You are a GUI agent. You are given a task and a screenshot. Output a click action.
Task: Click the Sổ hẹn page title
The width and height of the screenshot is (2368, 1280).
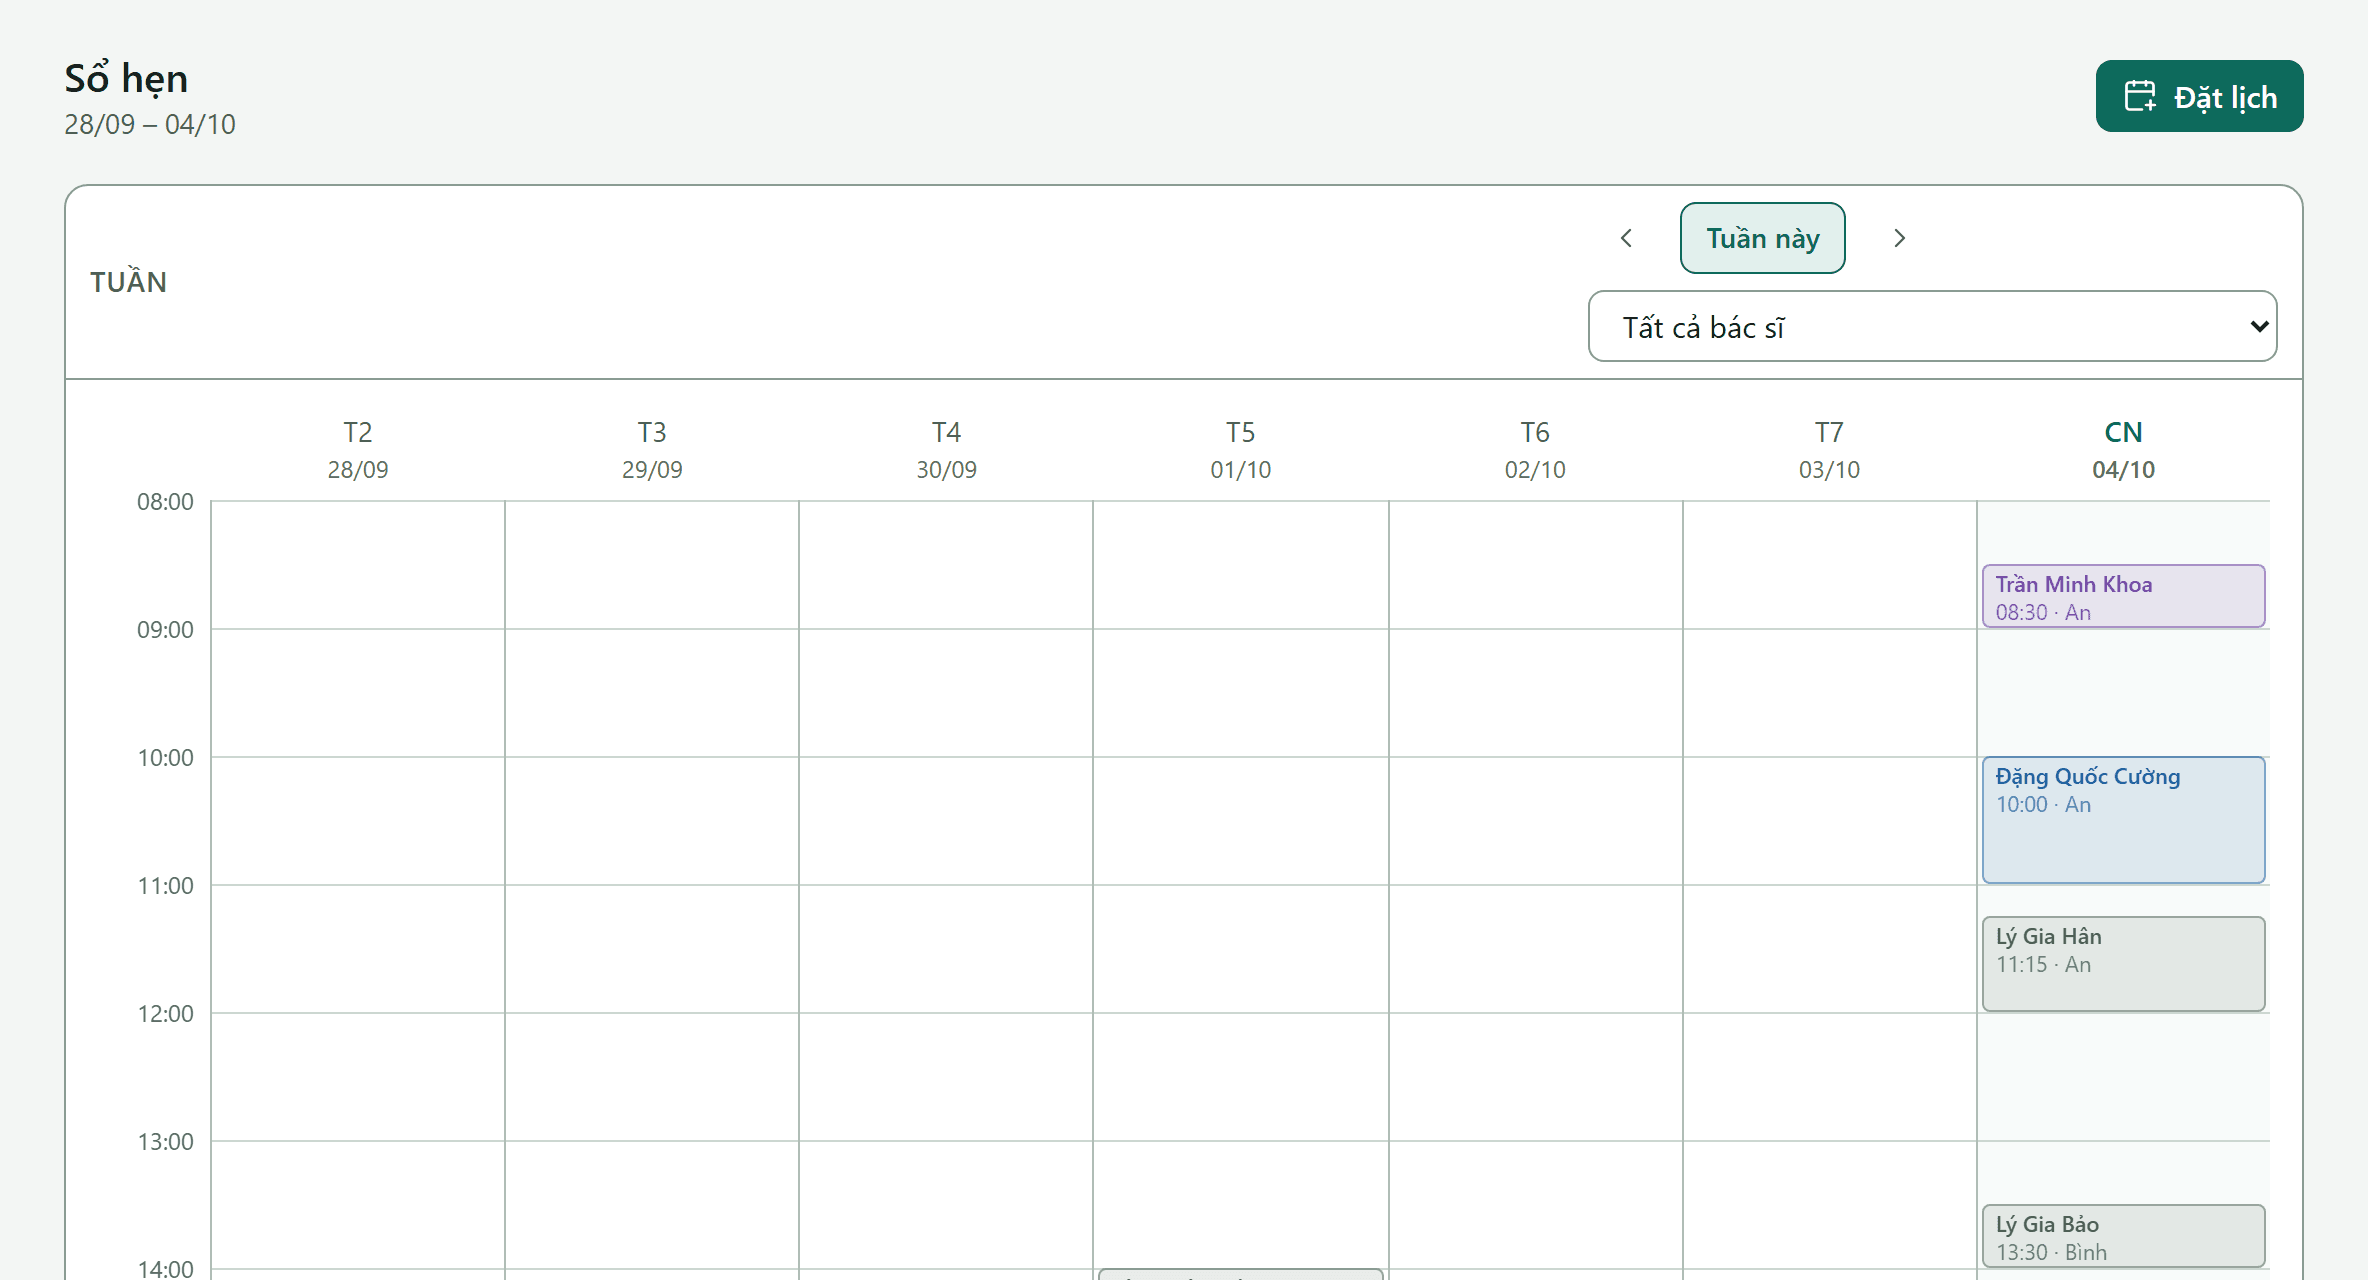tap(126, 78)
